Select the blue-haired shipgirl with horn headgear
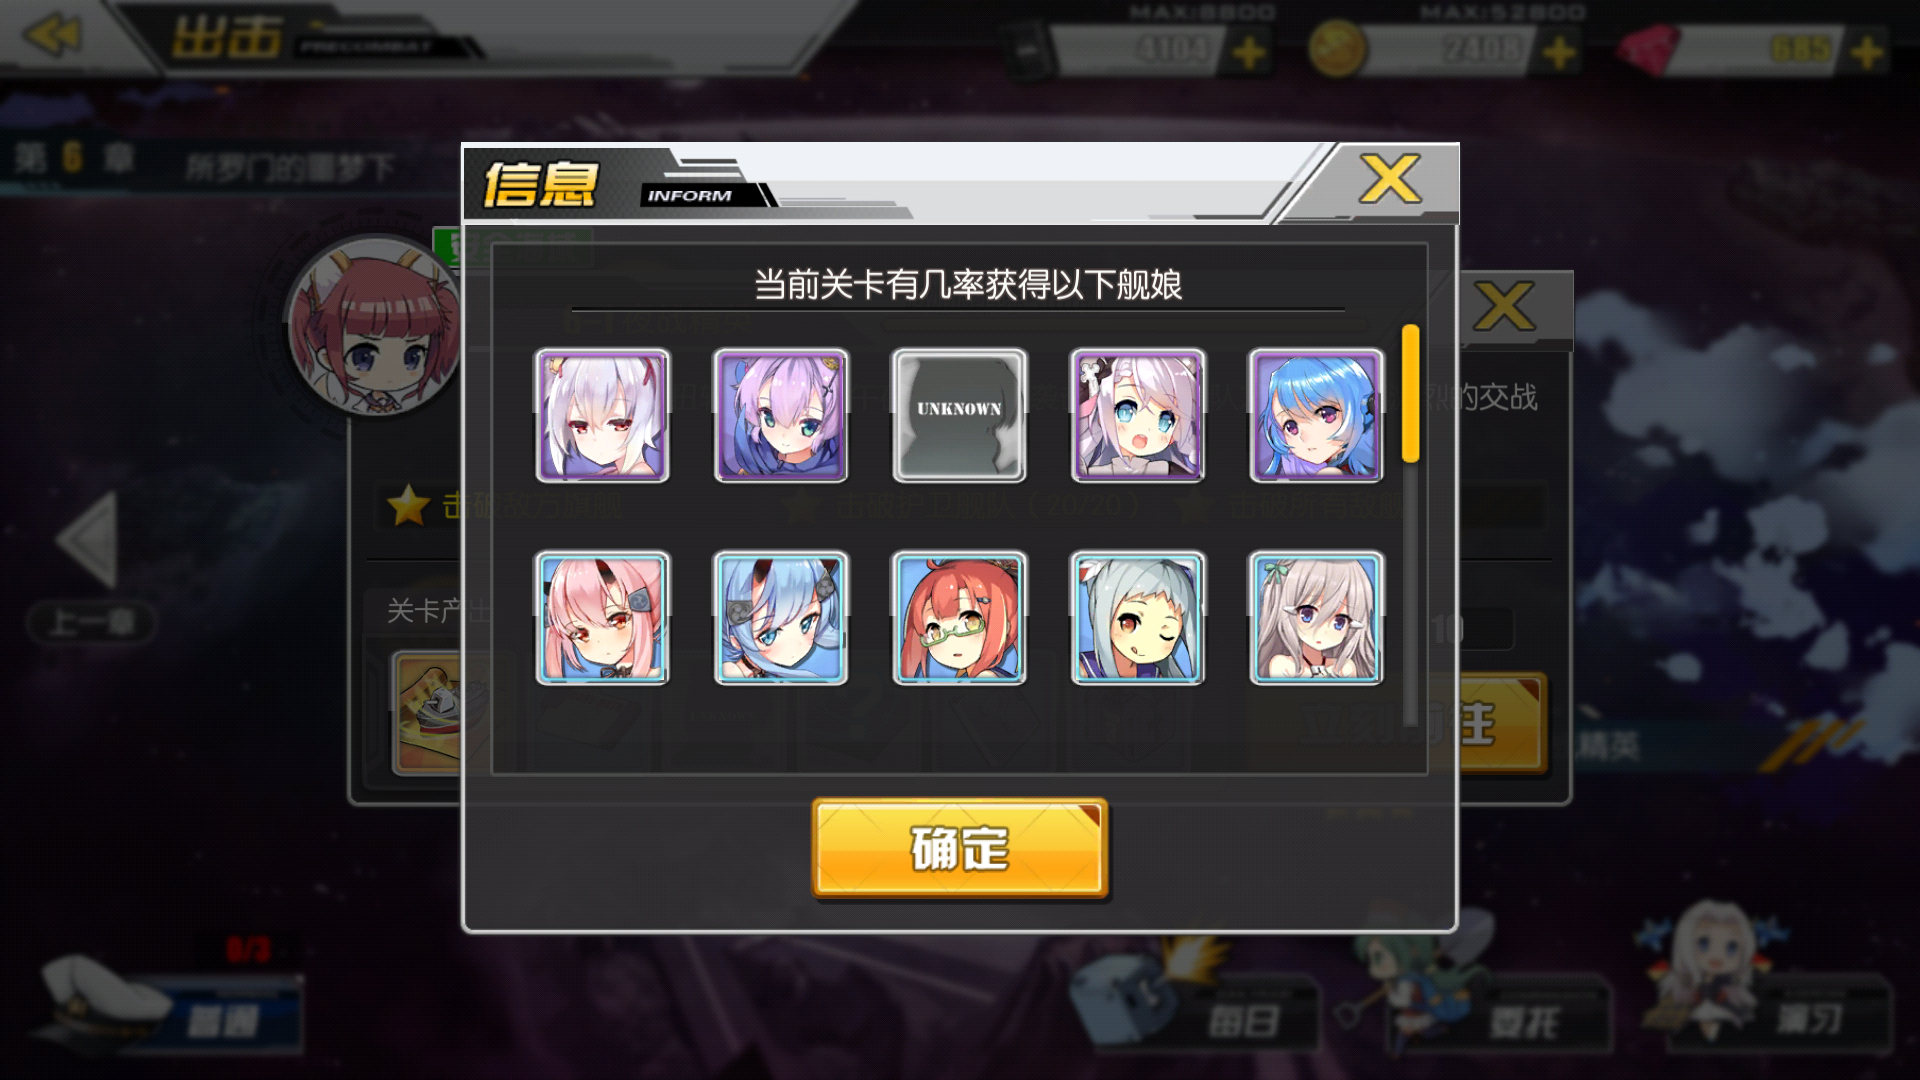 coord(781,618)
